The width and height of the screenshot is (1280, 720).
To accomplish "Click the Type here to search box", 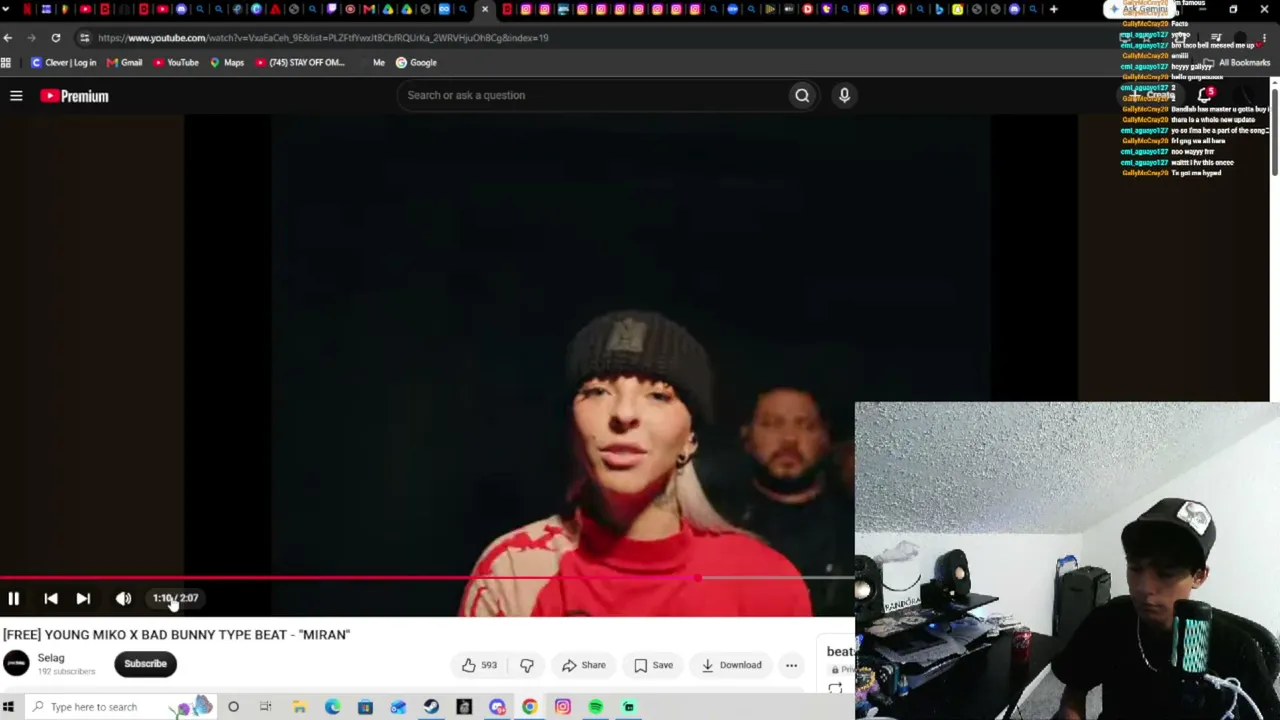I will [x=120, y=707].
